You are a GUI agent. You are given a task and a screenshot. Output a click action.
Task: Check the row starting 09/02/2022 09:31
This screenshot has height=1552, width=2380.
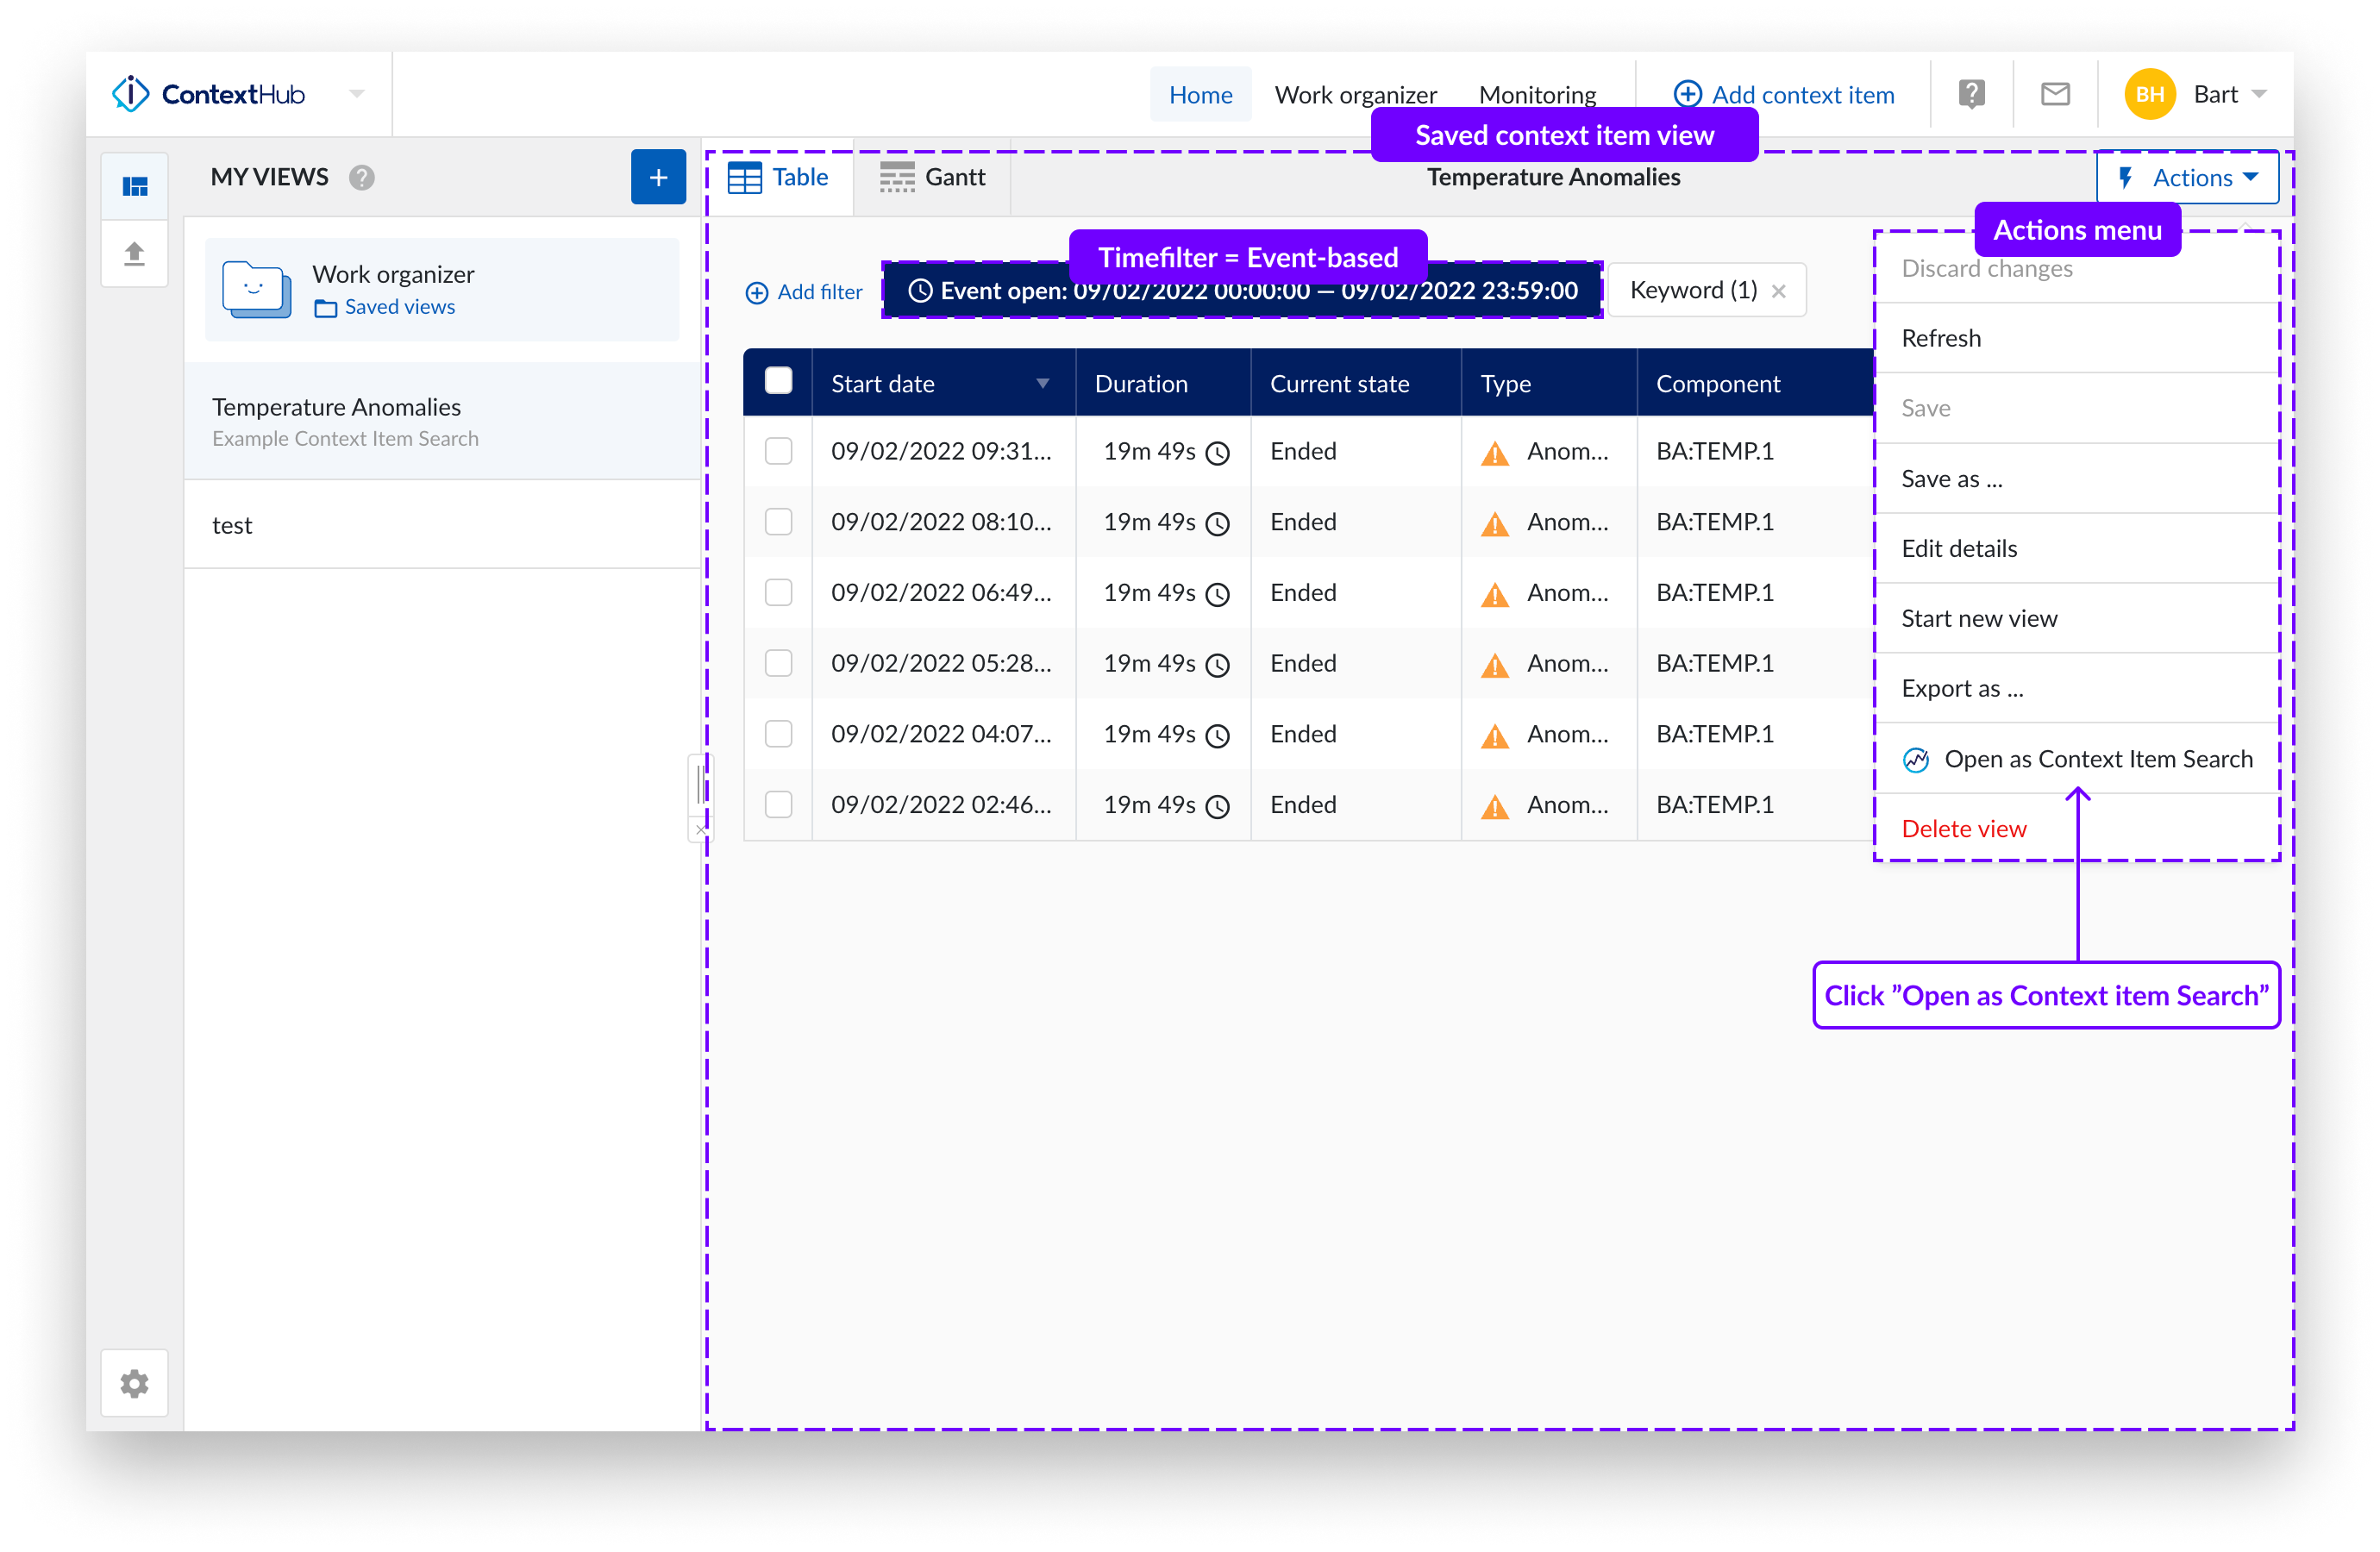(x=778, y=451)
